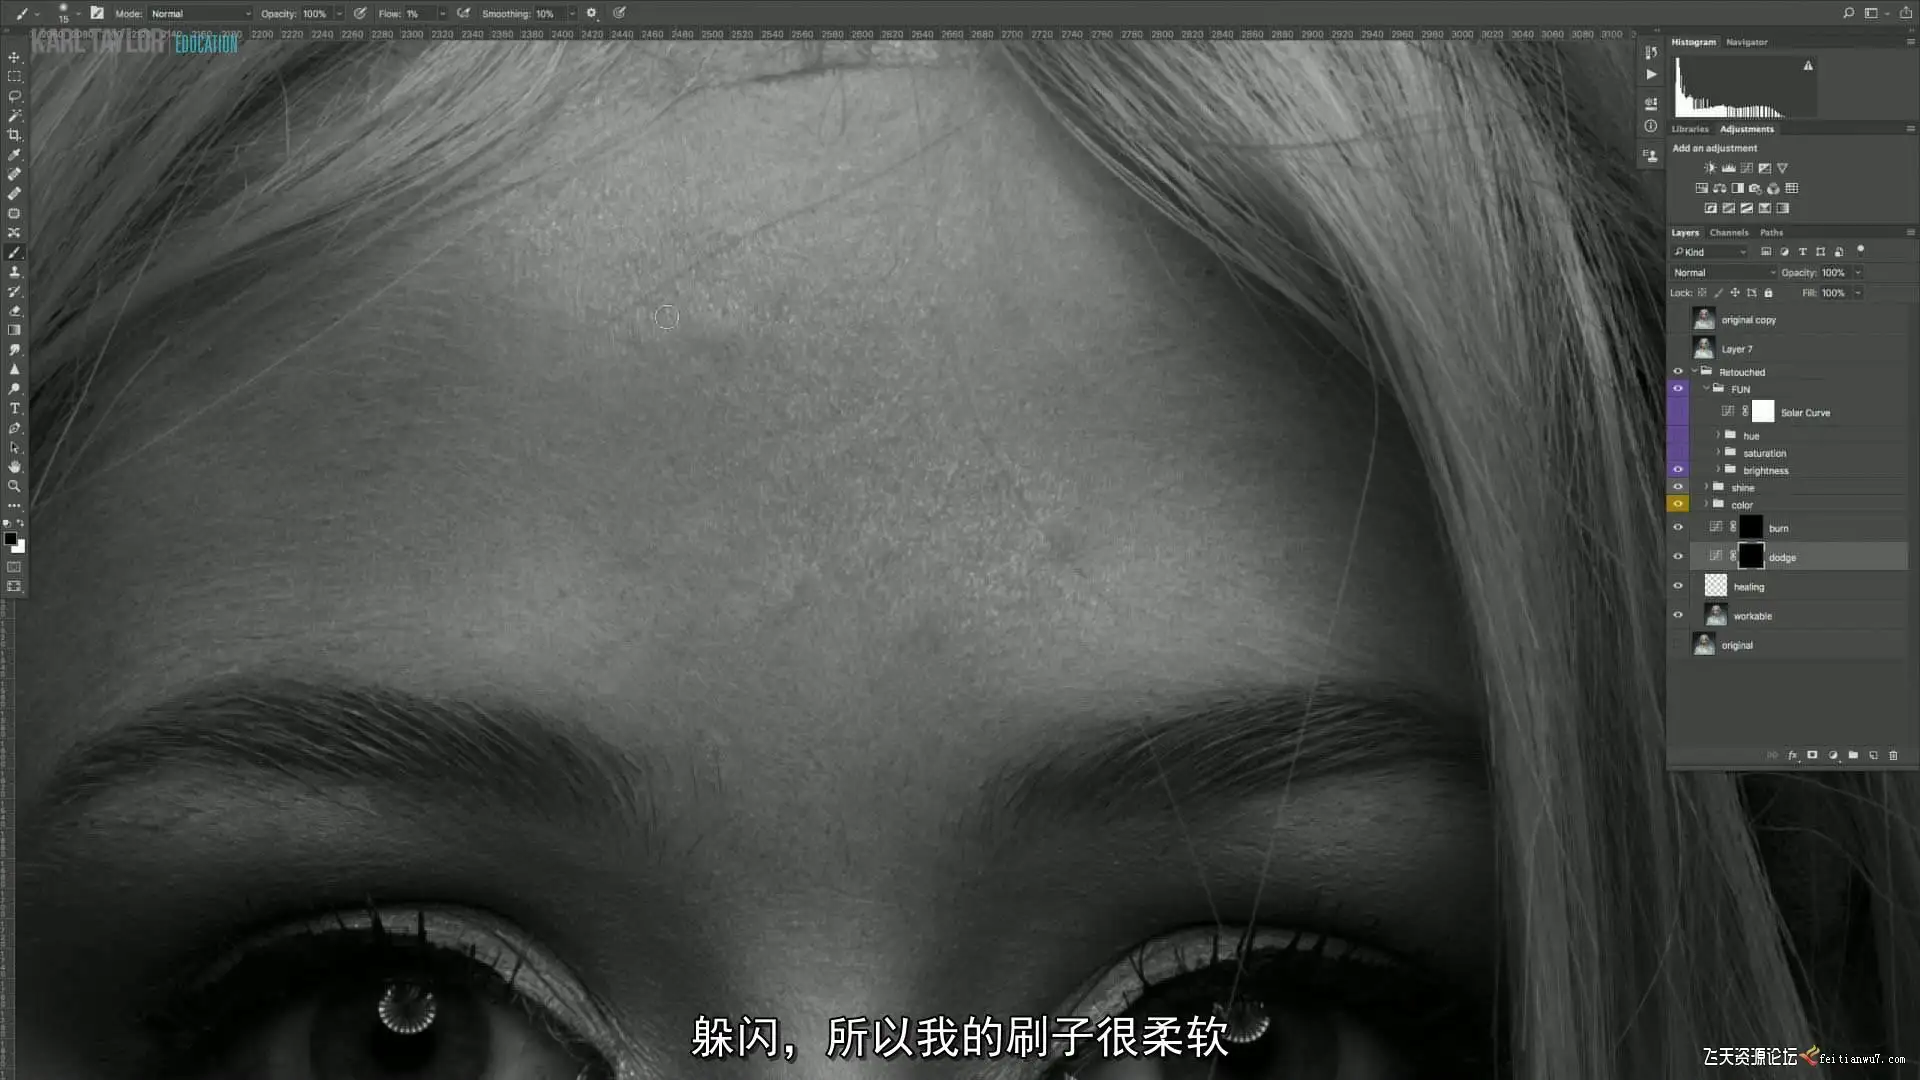Click the brush Flow percentage field
This screenshot has width=1920, height=1080.
(x=419, y=14)
